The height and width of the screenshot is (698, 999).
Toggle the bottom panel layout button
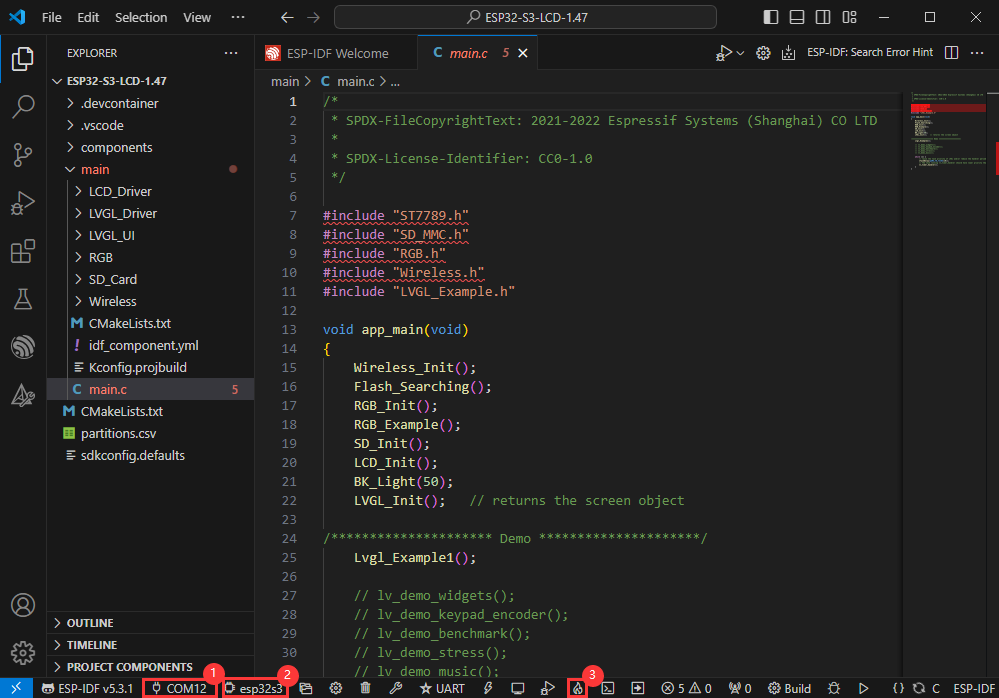tap(796, 17)
